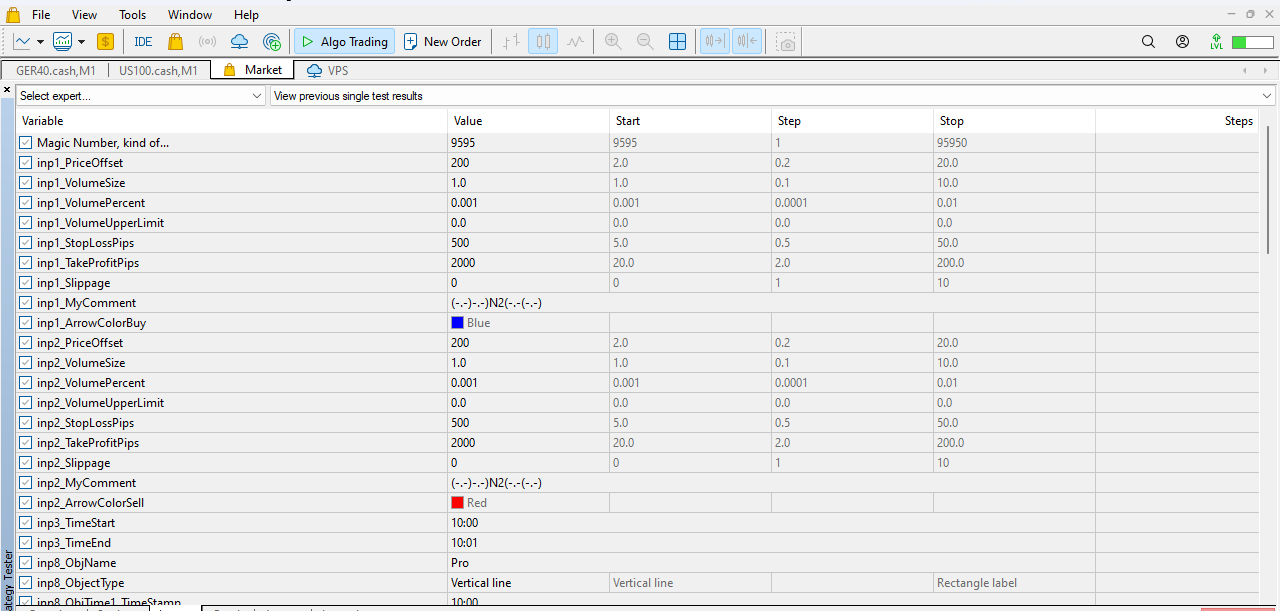Expand the previous single test results dropdown
Image resolution: width=1280 pixels, height=611 pixels.
(1268, 95)
